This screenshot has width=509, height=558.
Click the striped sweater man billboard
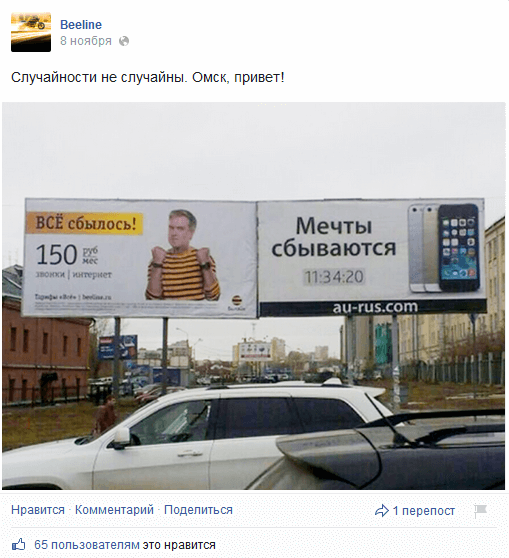point(140,258)
